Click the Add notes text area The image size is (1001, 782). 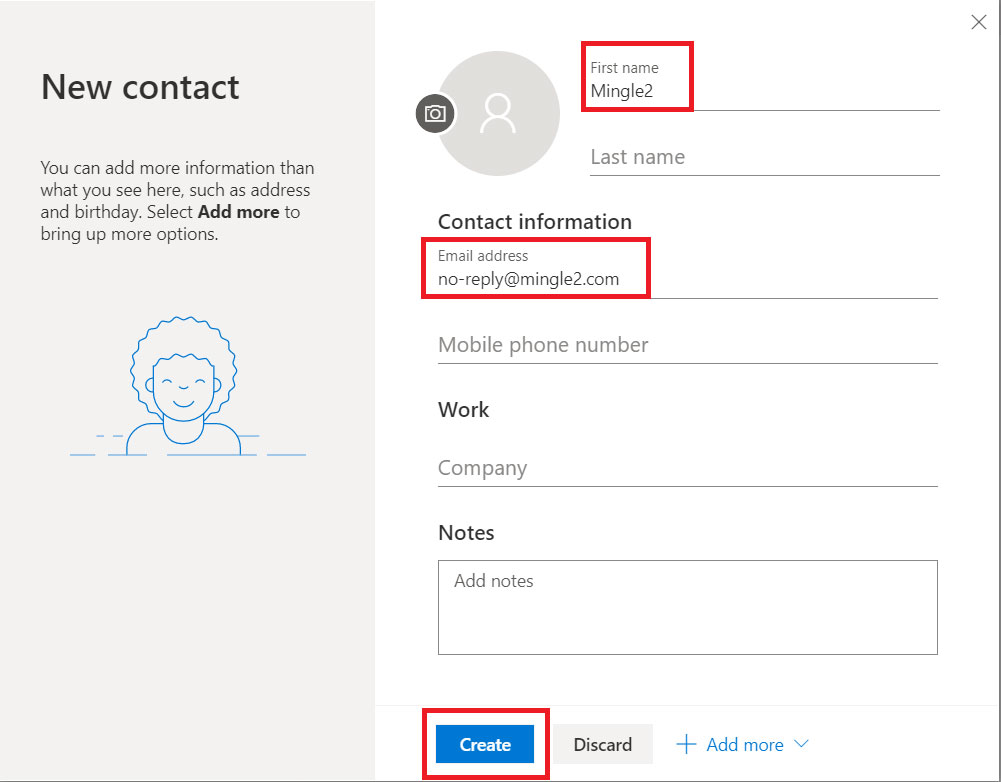coord(687,607)
